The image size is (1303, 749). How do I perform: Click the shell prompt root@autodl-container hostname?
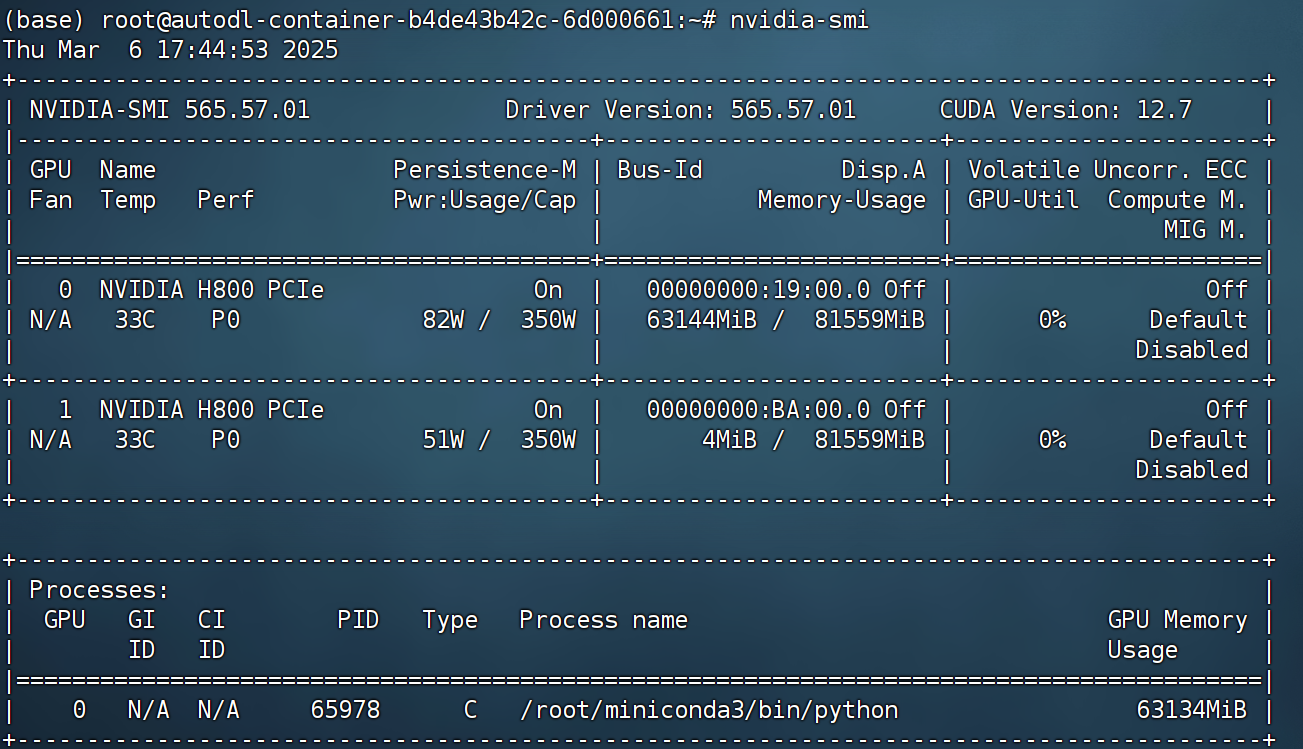tap(383, 20)
